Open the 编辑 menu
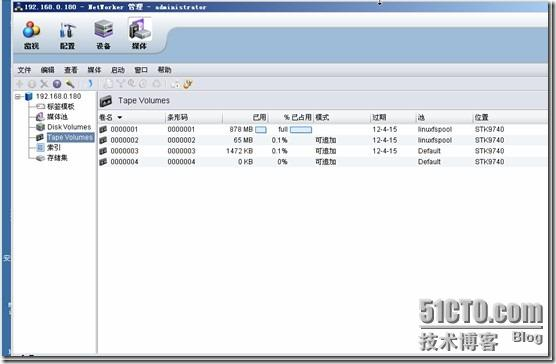This screenshot has width=556, height=364. [x=48, y=70]
